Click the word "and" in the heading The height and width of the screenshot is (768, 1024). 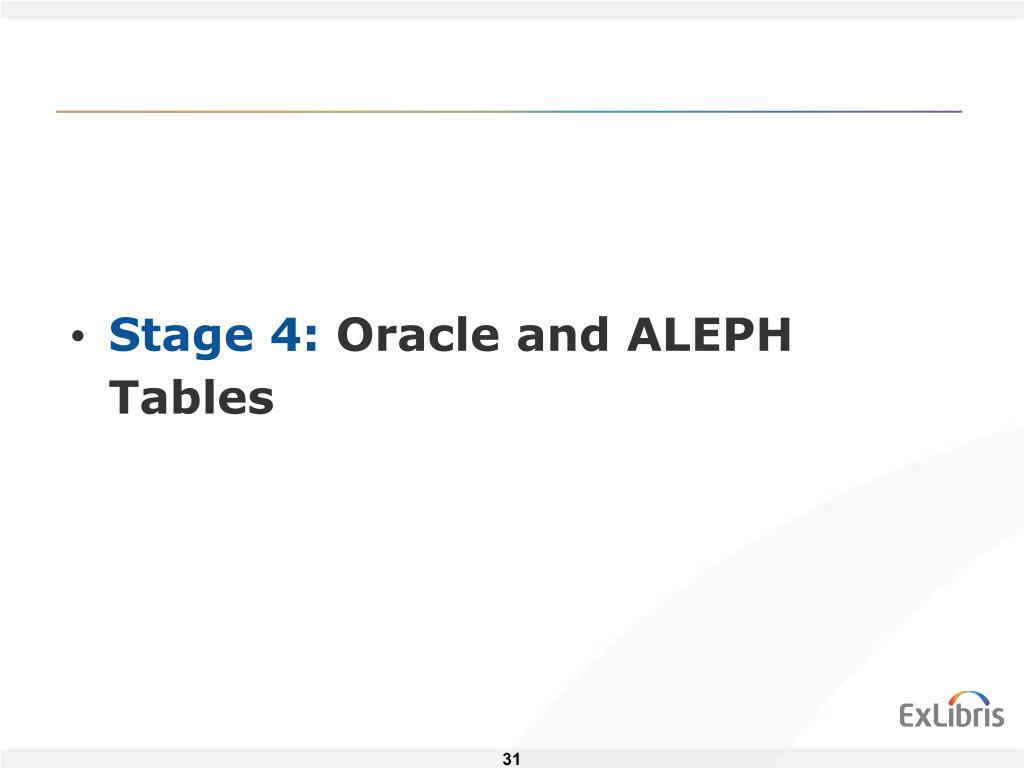[x=562, y=334]
